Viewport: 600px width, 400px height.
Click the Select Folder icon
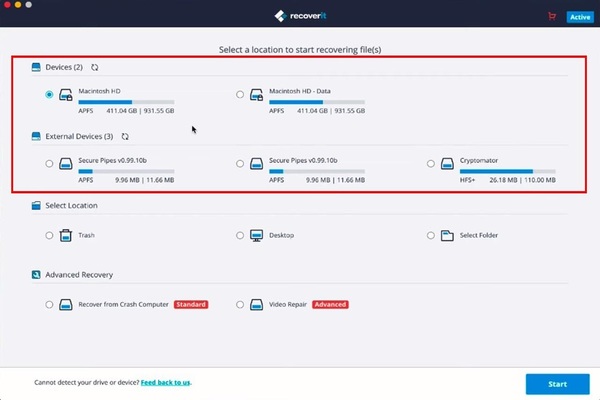click(447, 235)
